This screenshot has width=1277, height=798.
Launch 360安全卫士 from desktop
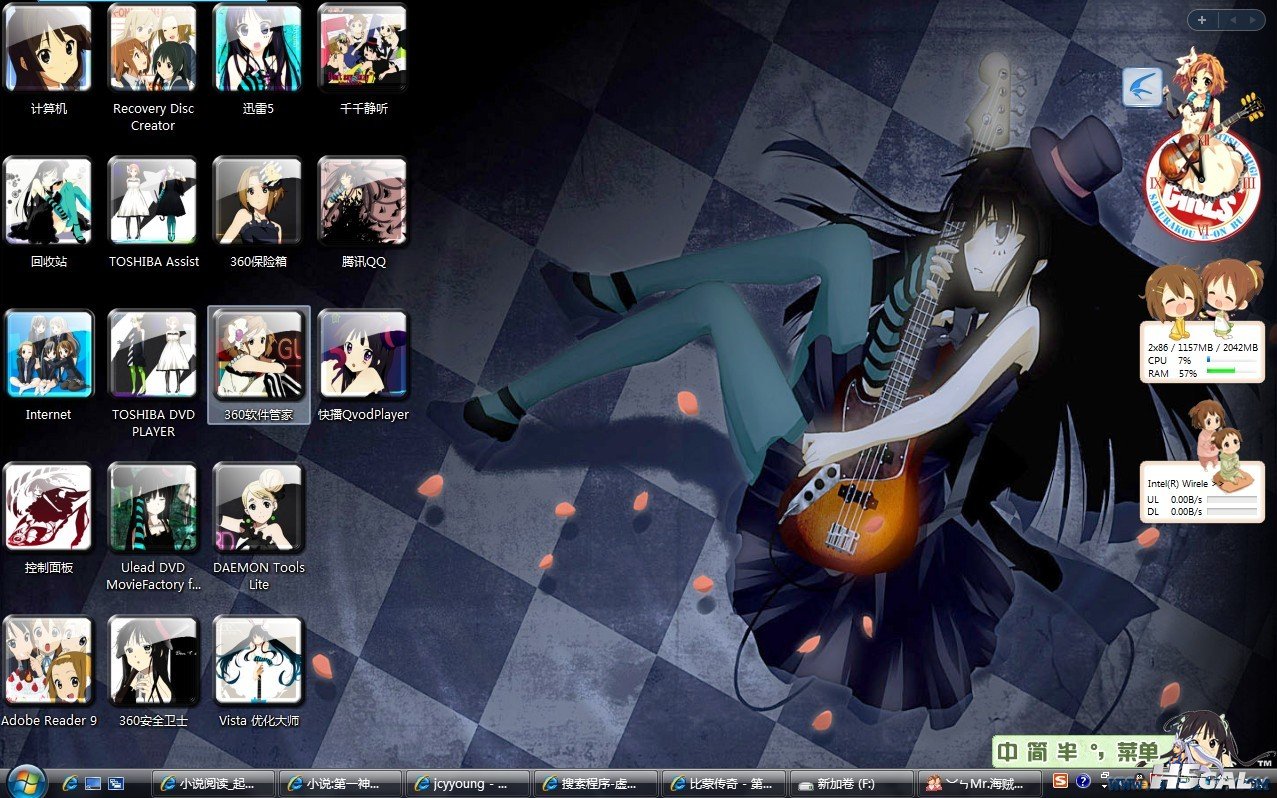(x=153, y=661)
